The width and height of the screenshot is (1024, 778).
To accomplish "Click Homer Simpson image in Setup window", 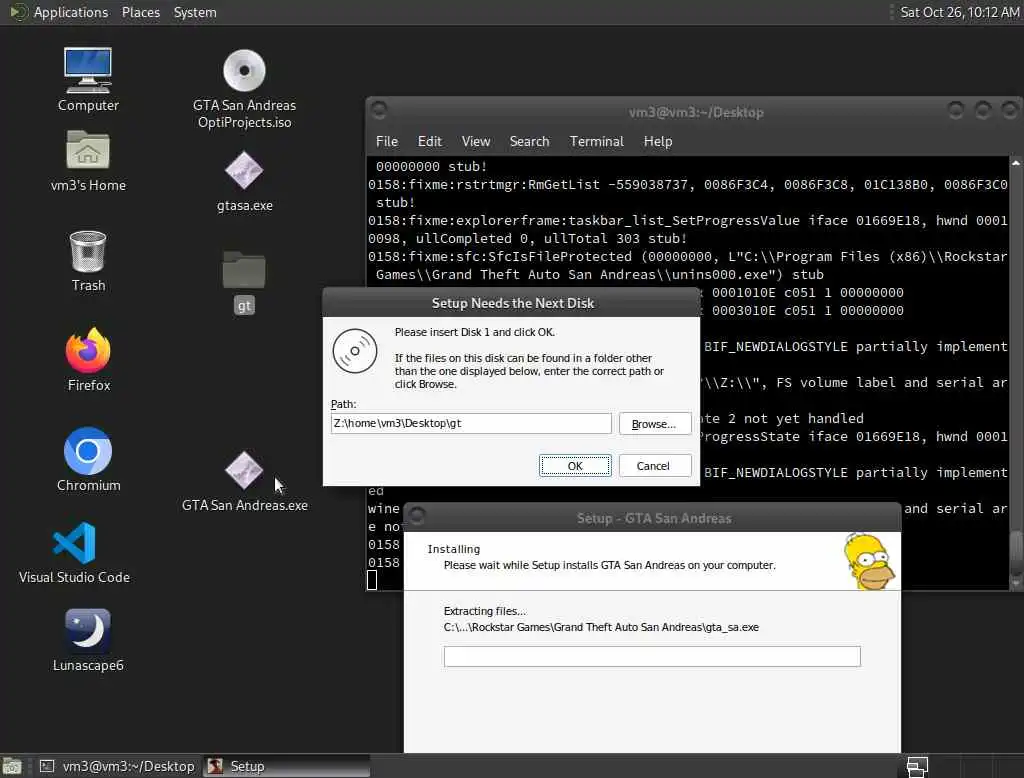I will click(869, 561).
